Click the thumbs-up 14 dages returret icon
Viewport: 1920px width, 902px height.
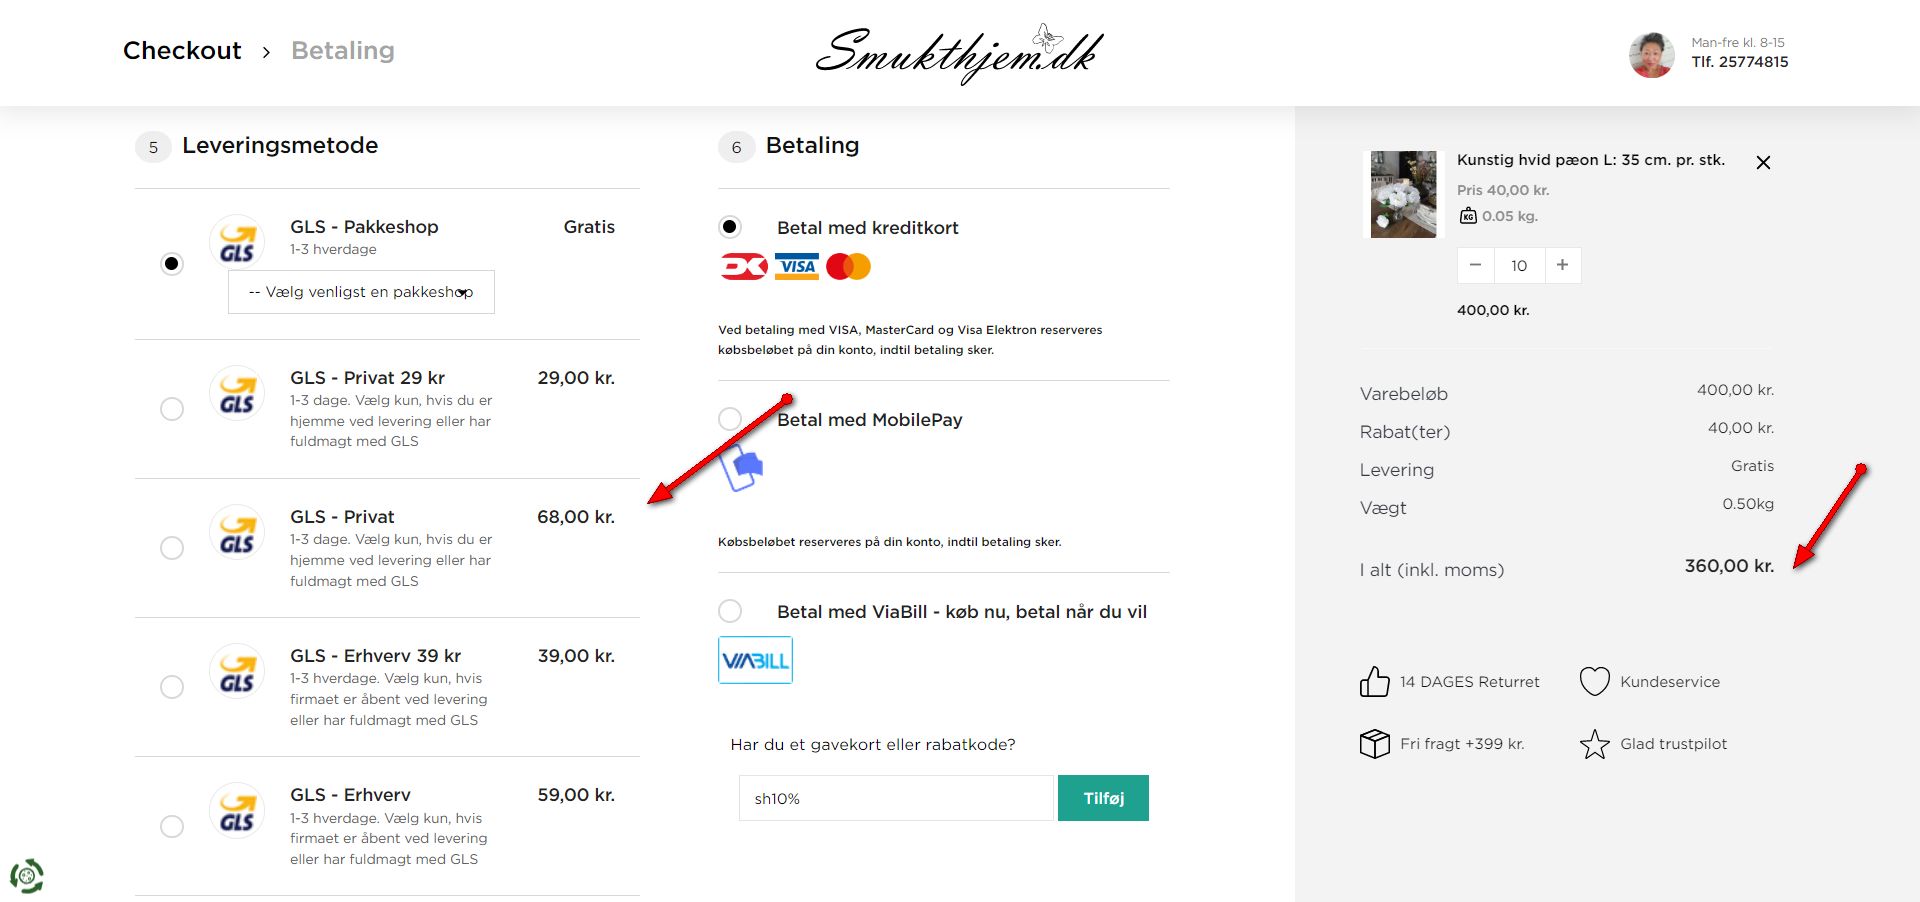pos(1374,682)
